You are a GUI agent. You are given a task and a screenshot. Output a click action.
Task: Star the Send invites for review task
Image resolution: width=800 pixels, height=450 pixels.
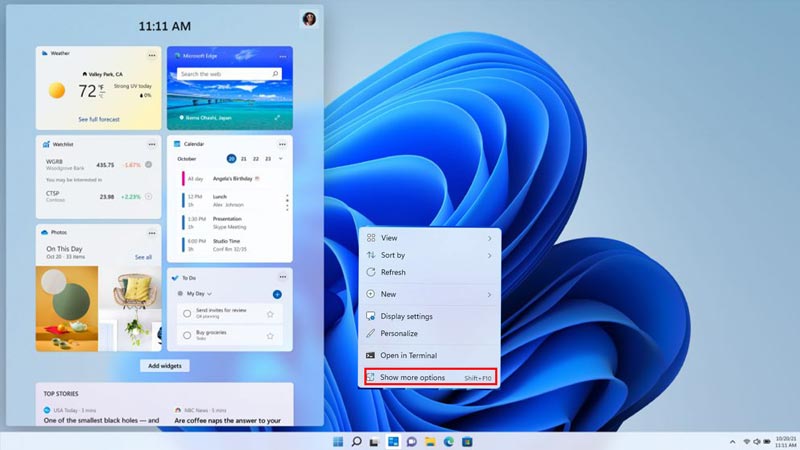point(270,314)
